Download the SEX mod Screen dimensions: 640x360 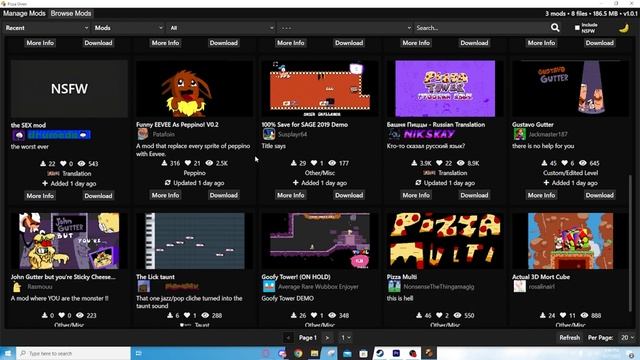click(x=98, y=196)
